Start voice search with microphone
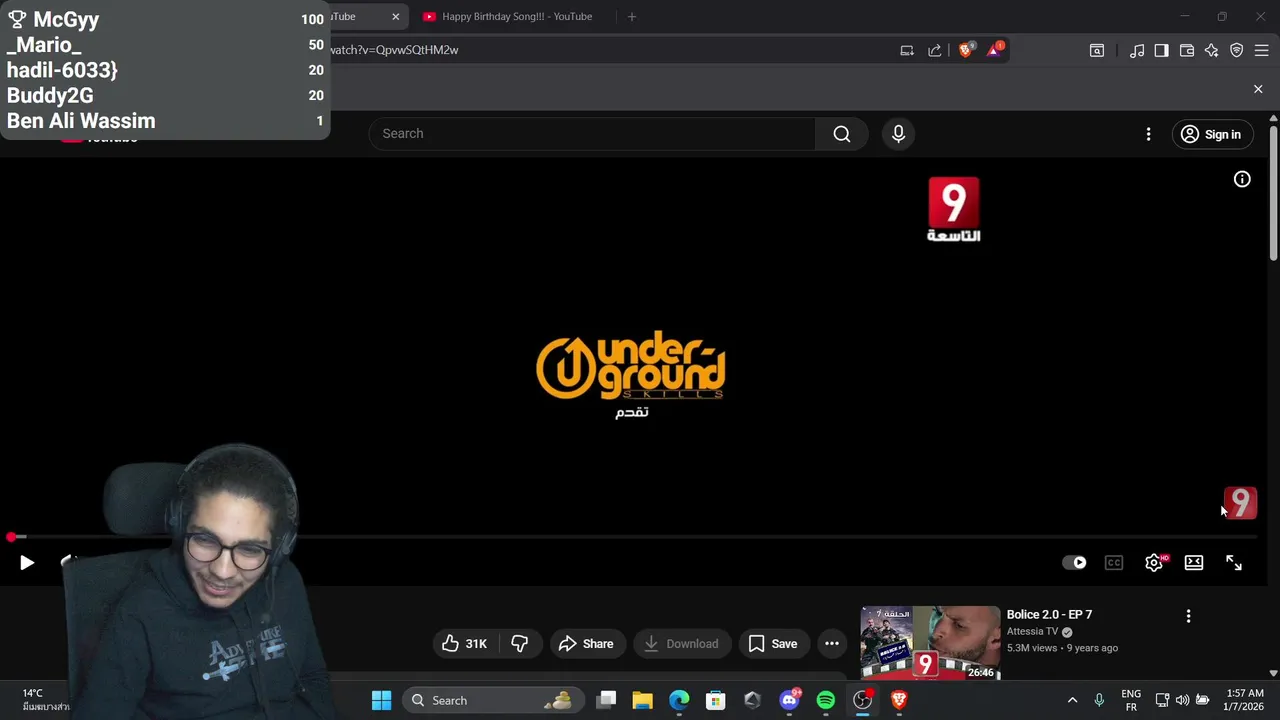The image size is (1280, 720). click(898, 134)
